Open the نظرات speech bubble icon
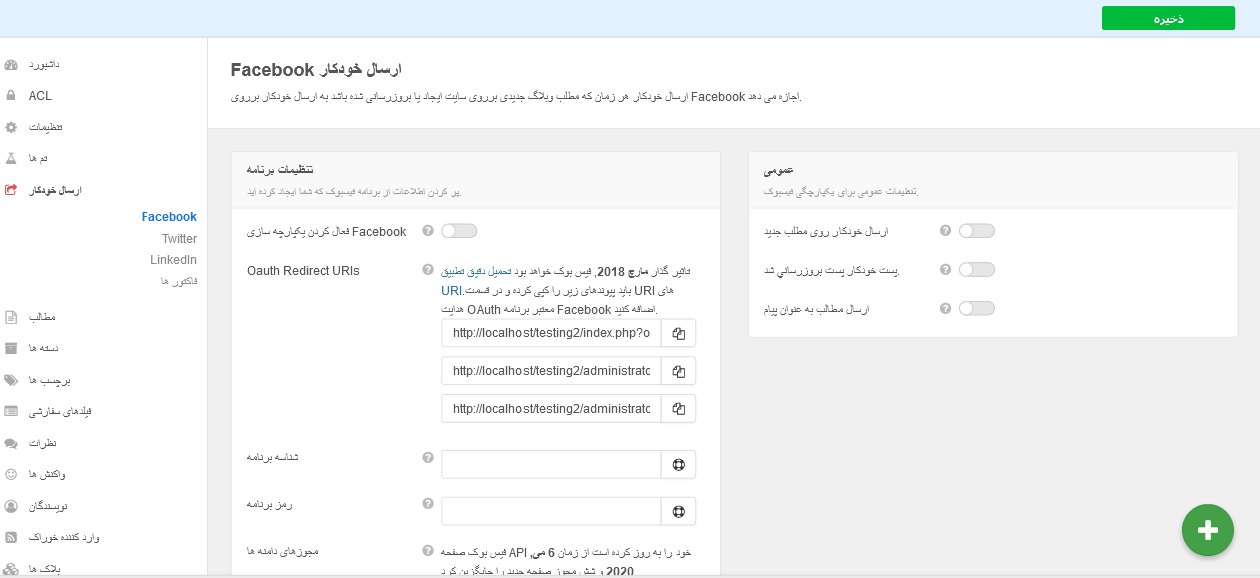 [x=11, y=443]
